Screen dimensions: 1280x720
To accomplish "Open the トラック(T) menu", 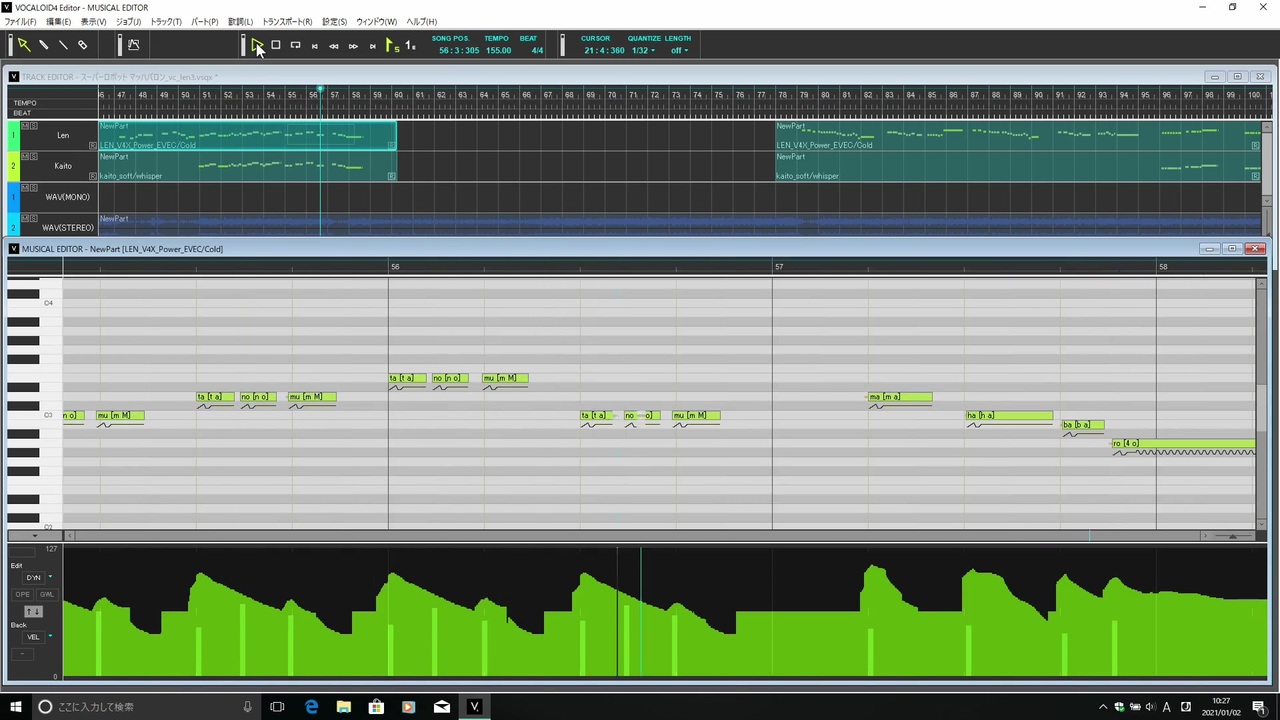I will (x=166, y=22).
